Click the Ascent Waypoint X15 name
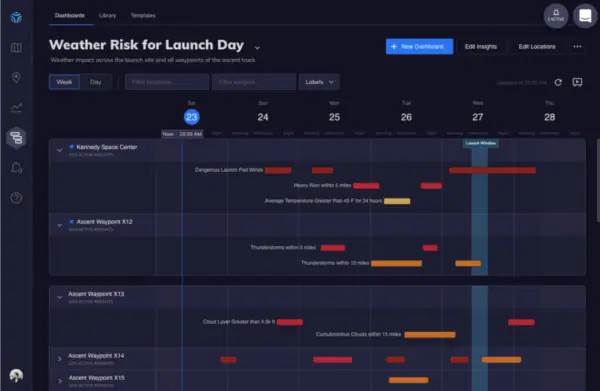 (96, 378)
